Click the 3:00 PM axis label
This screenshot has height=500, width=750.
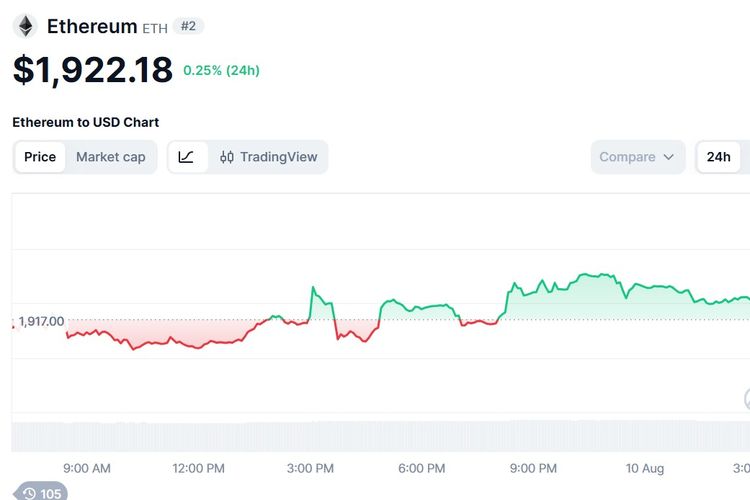(310, 468)
